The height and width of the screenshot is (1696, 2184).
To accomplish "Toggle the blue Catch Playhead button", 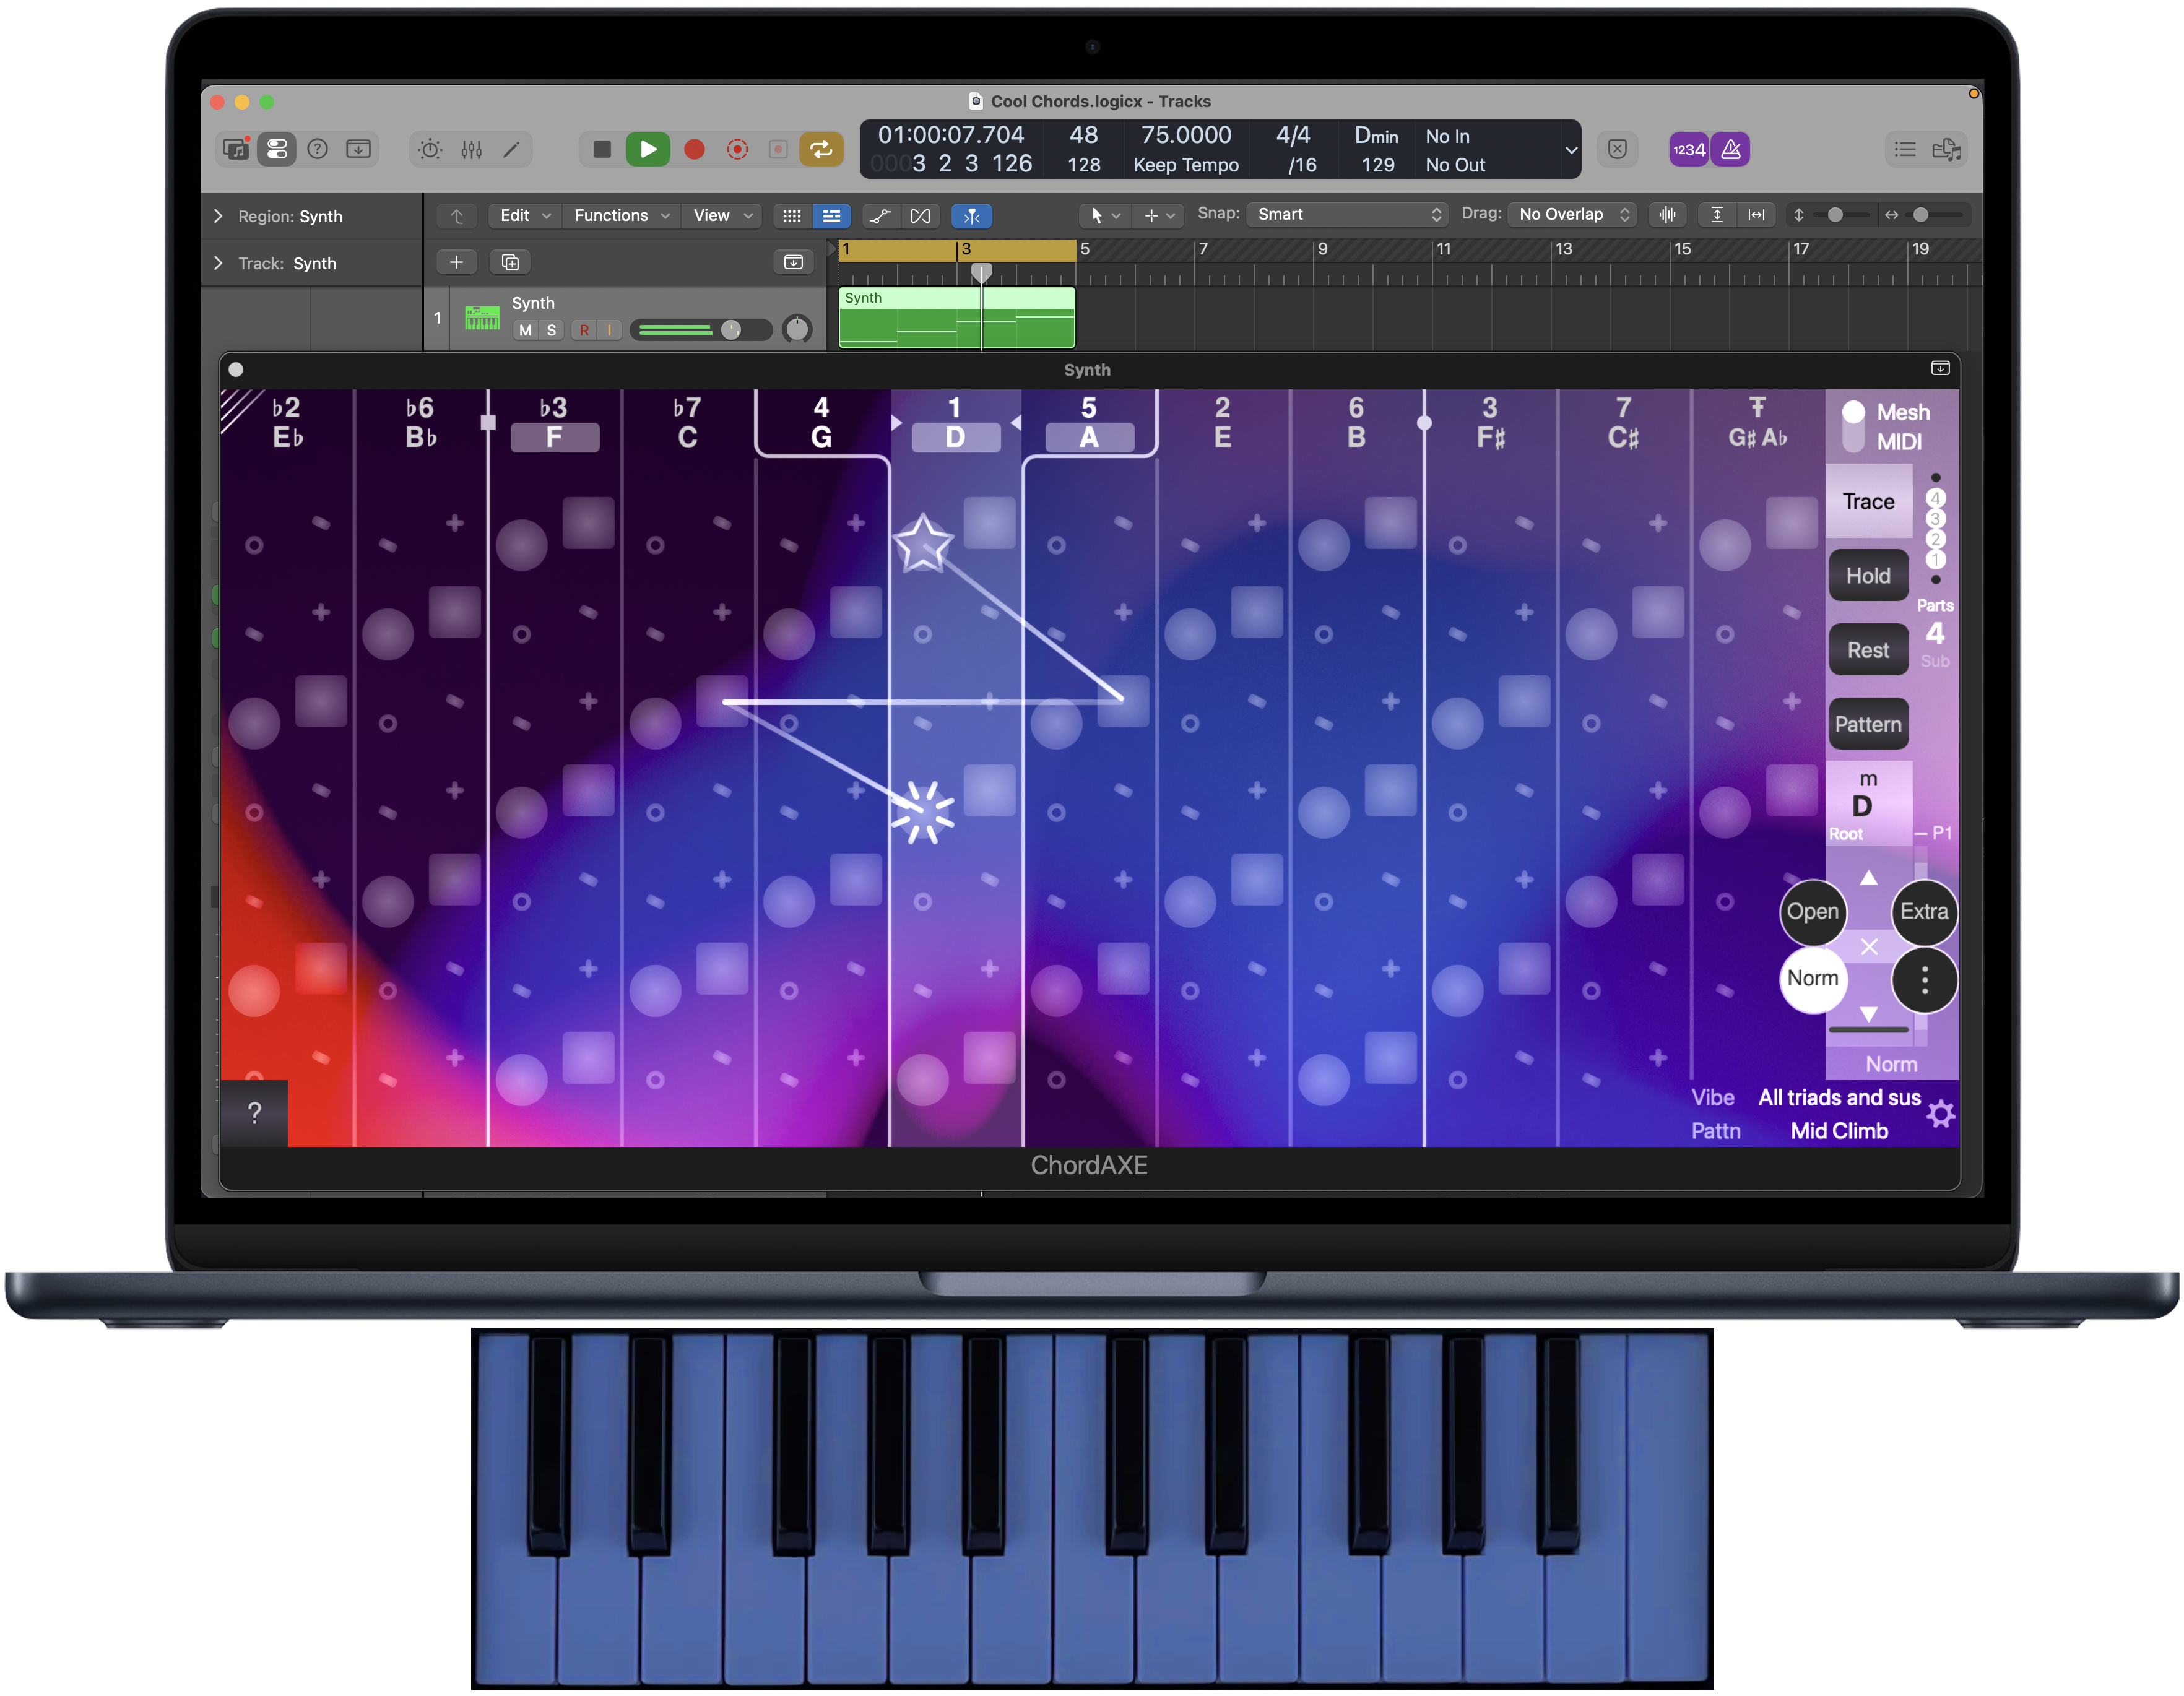I will tap(971, 215).
